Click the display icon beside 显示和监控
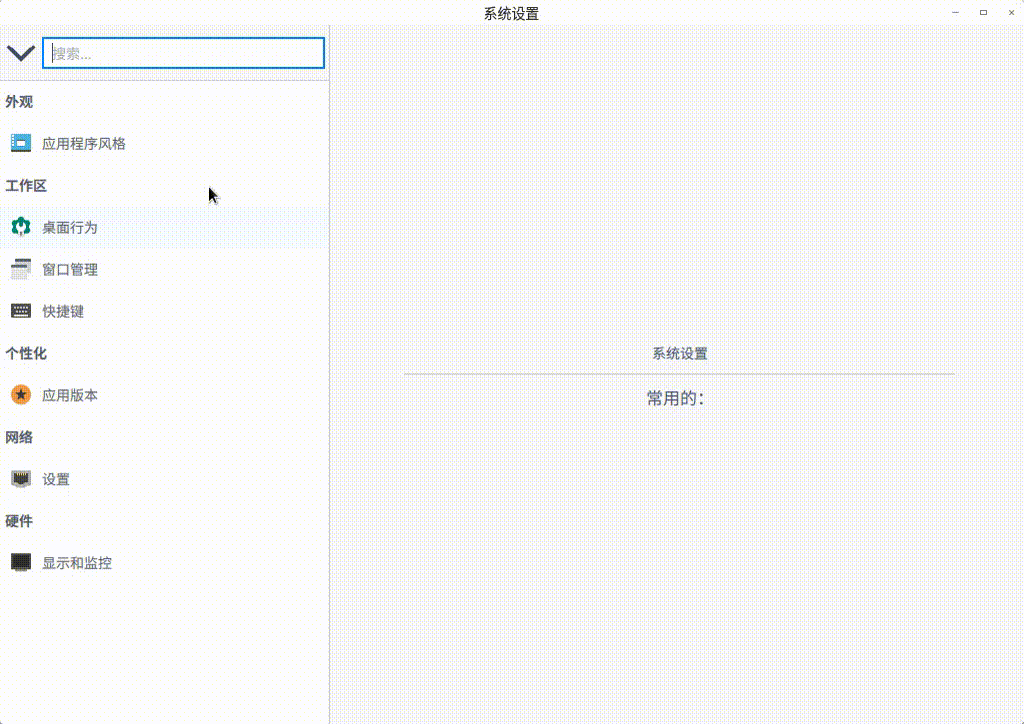The width and height of the screenshot is (1024, 724). pyautogui.click(x=20, y=562)
